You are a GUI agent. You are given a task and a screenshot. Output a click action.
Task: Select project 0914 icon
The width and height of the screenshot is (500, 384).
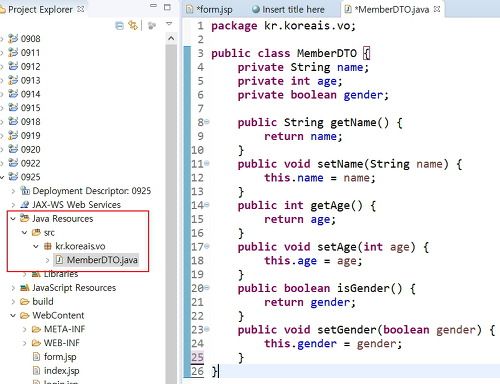(13, 94)
